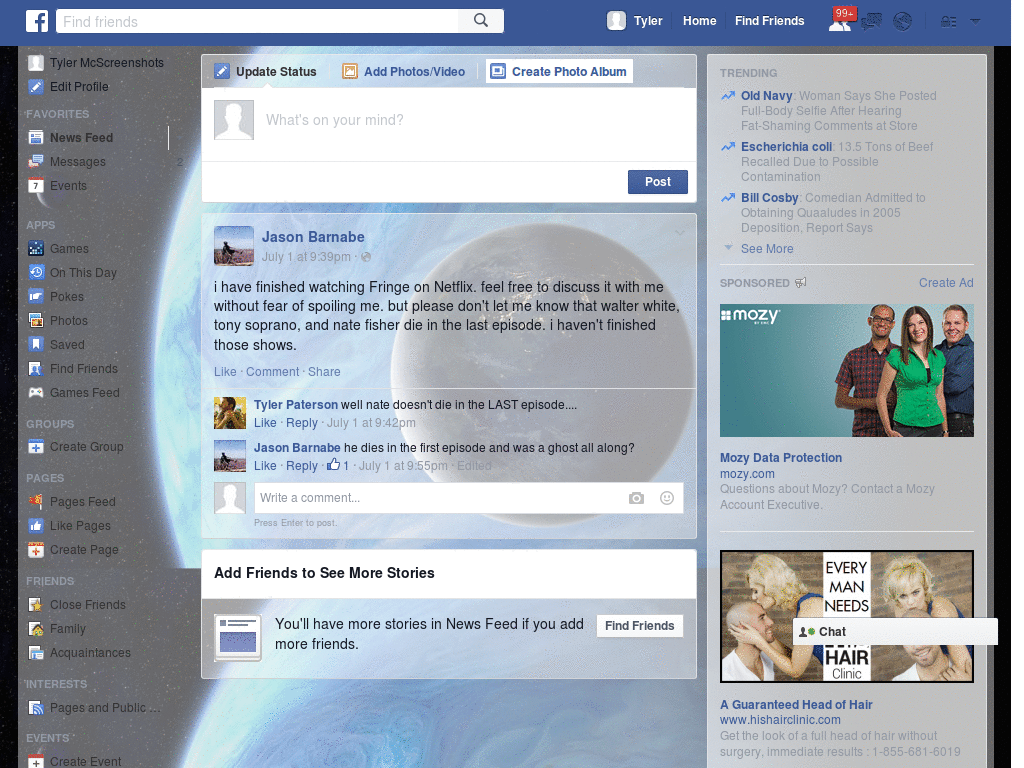Click the Saved bookmark icon
The height and width of the screenshot is (768, 1024).
pyautogui.click(x=36, y=344)
